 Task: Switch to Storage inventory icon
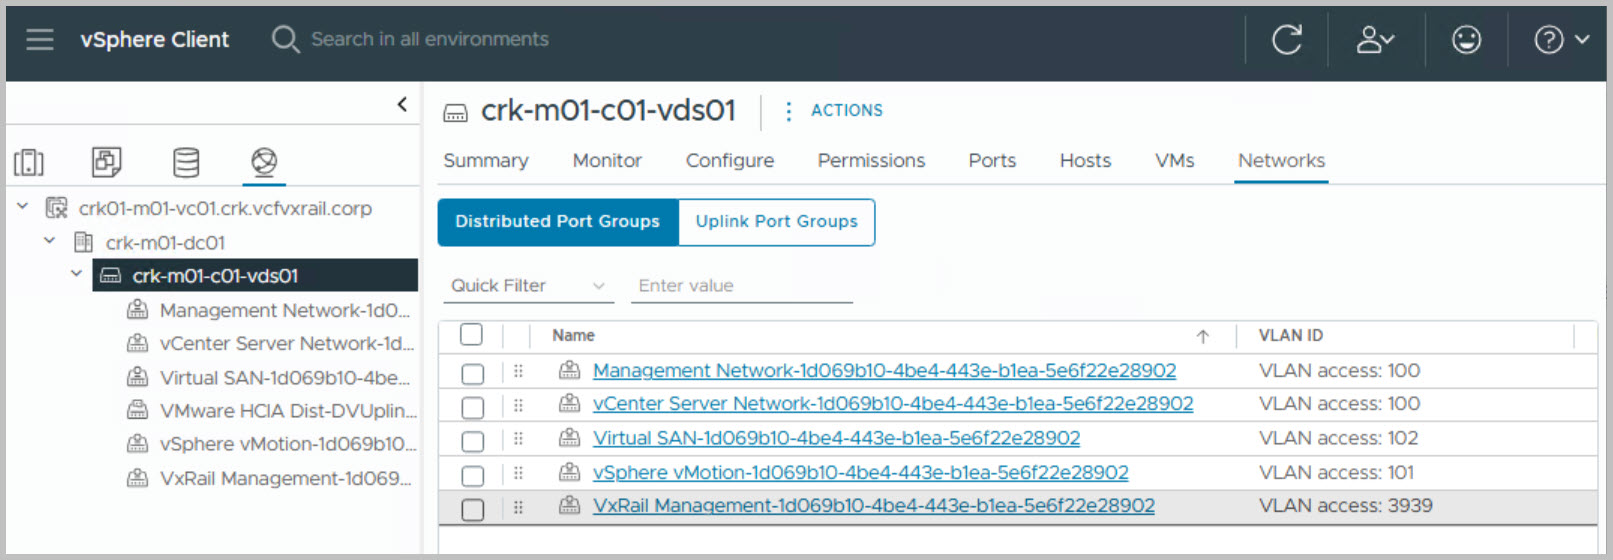pyautogui.click(x=186, y=162)
